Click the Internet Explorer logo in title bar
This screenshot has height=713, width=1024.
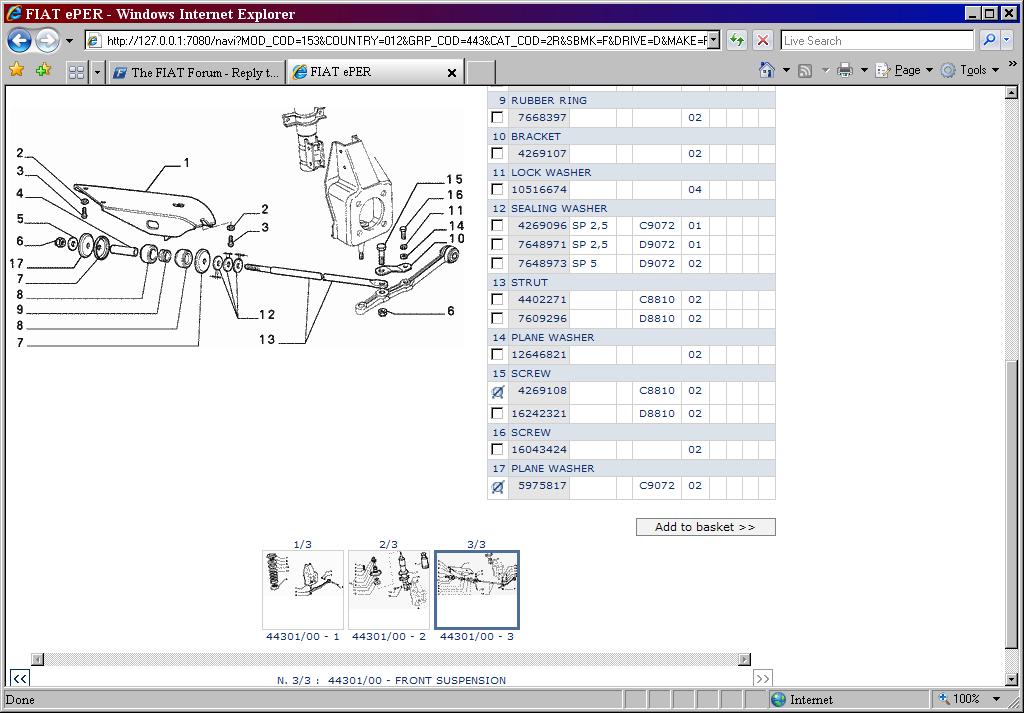13,14
